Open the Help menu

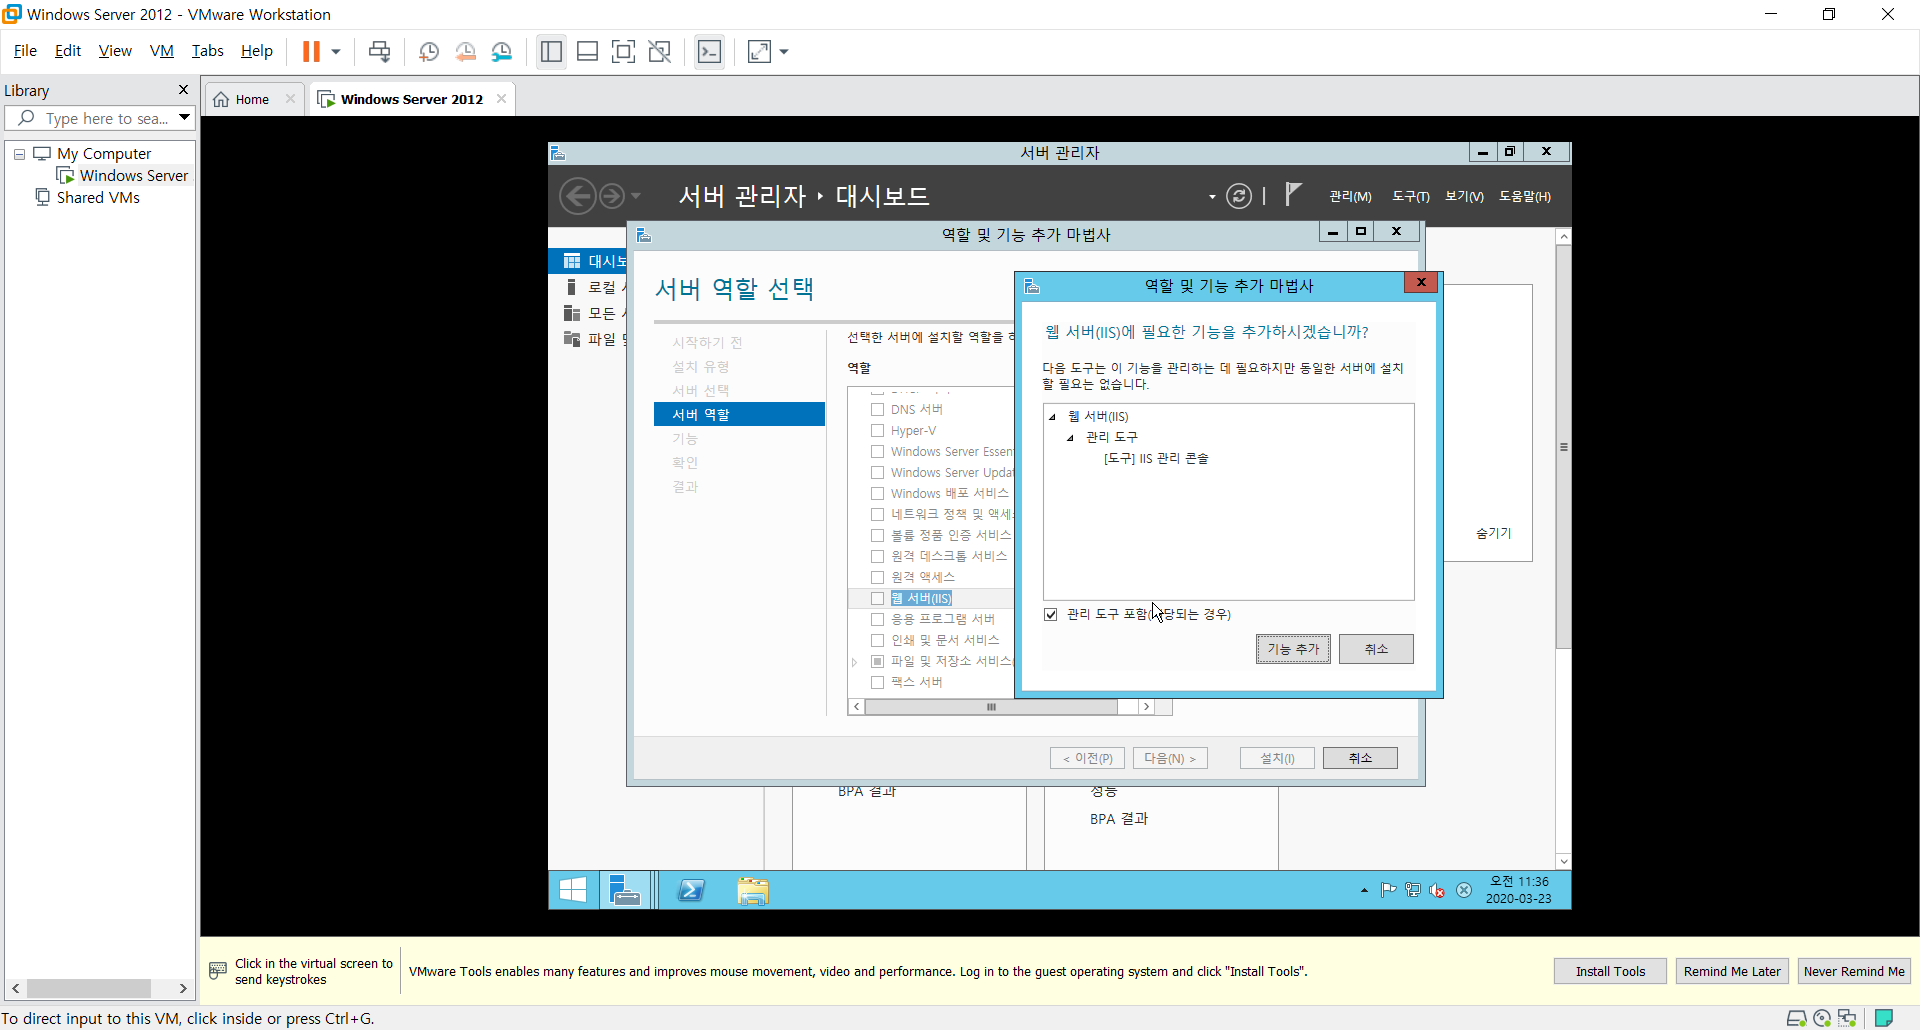tap(257, 51)
